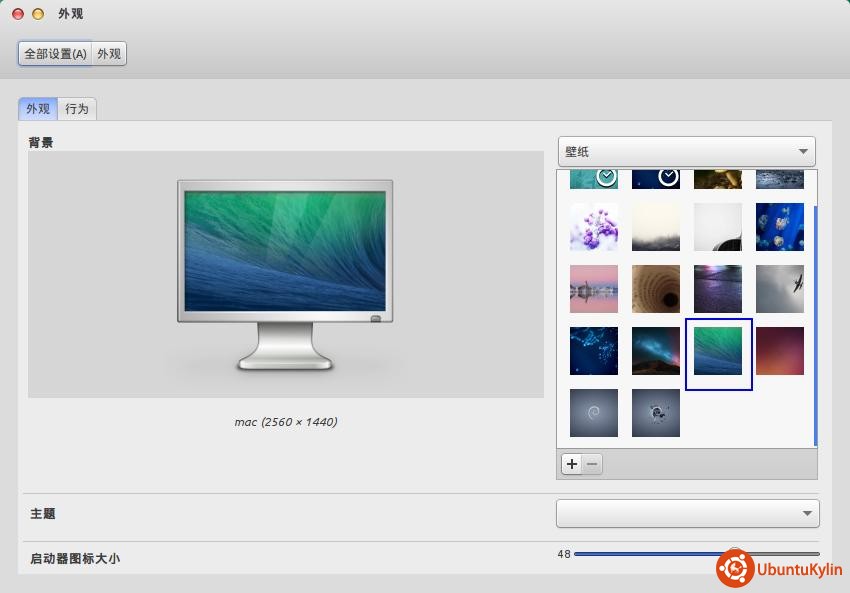Pick the airplane in gray sky wallpaper
850x593 pixels.
click(x=780, y=289)
